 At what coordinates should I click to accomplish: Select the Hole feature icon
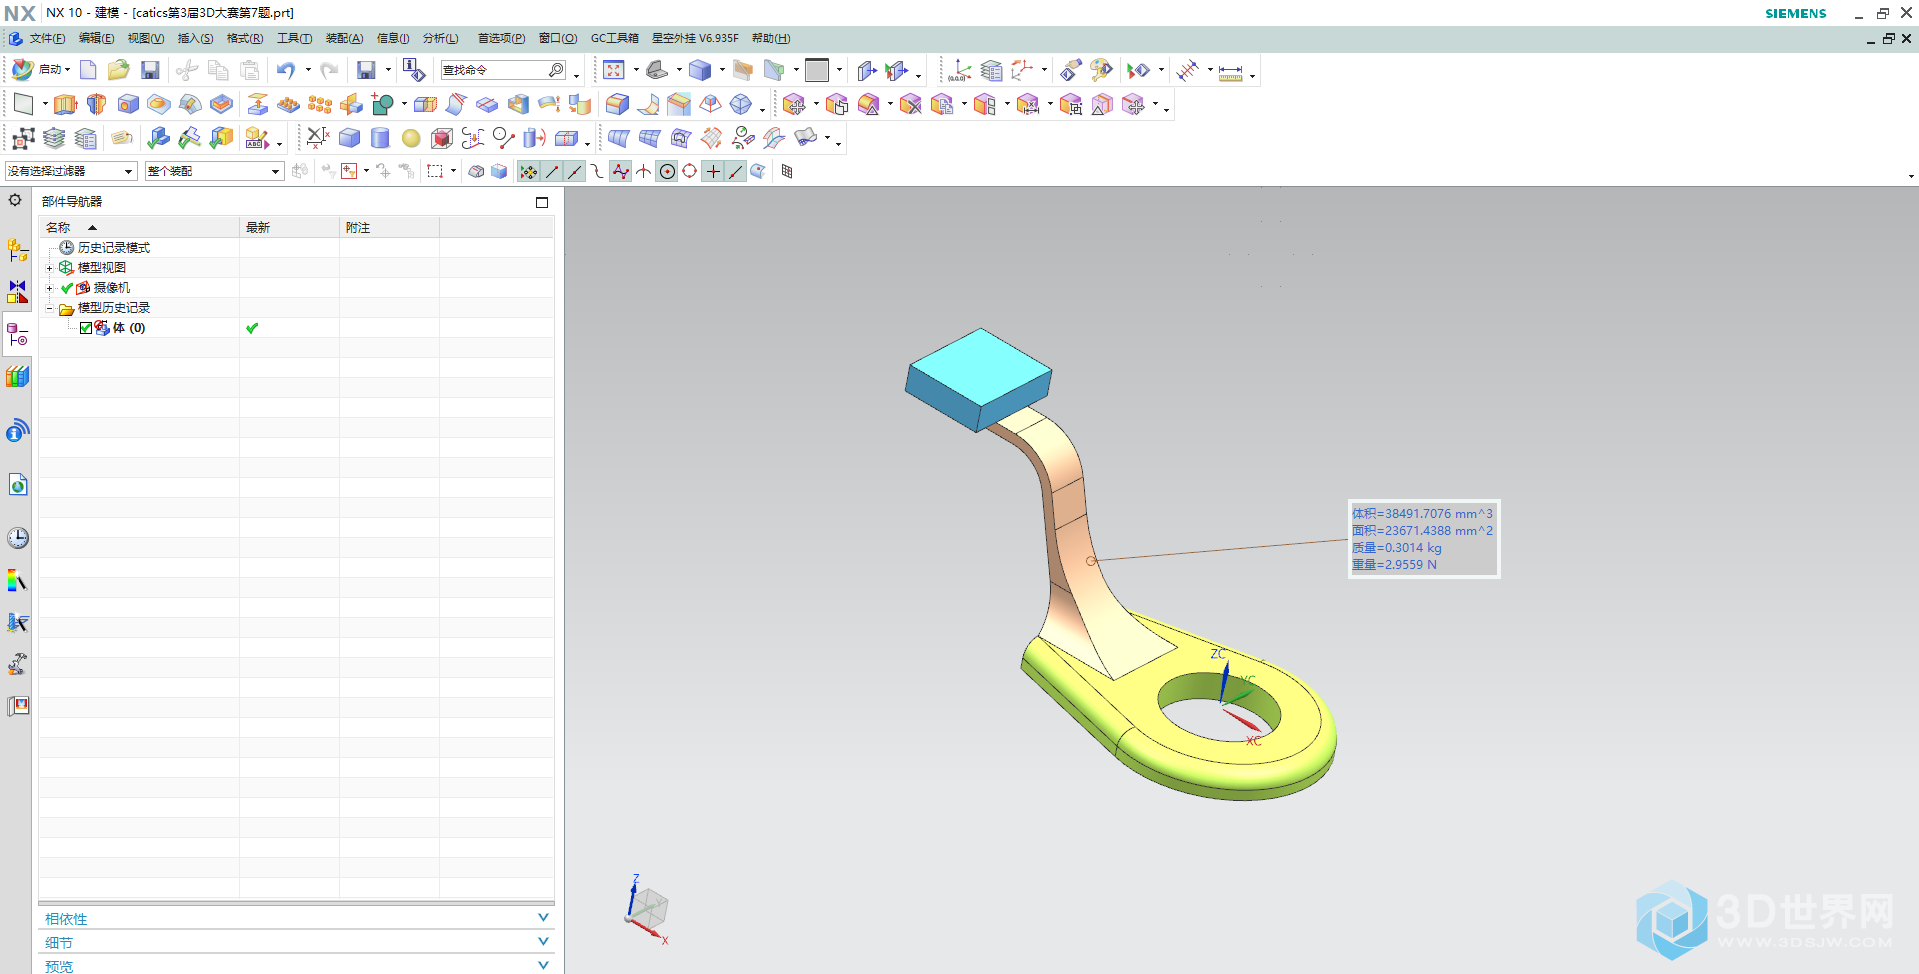(128, 104)
